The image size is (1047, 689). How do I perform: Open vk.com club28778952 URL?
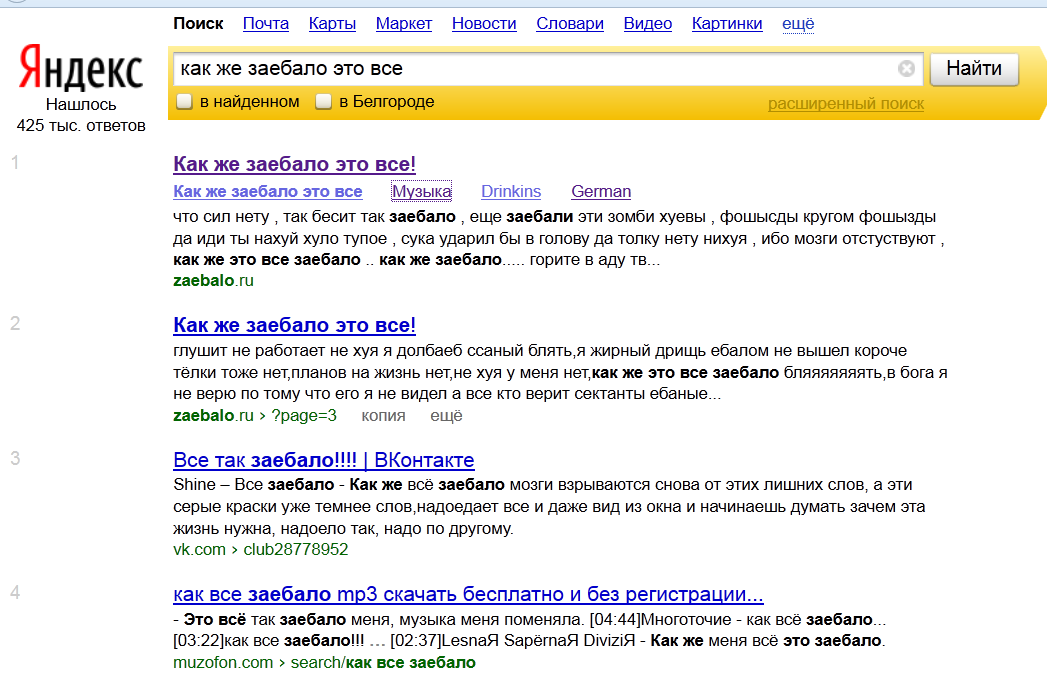[x=260, y=549]
